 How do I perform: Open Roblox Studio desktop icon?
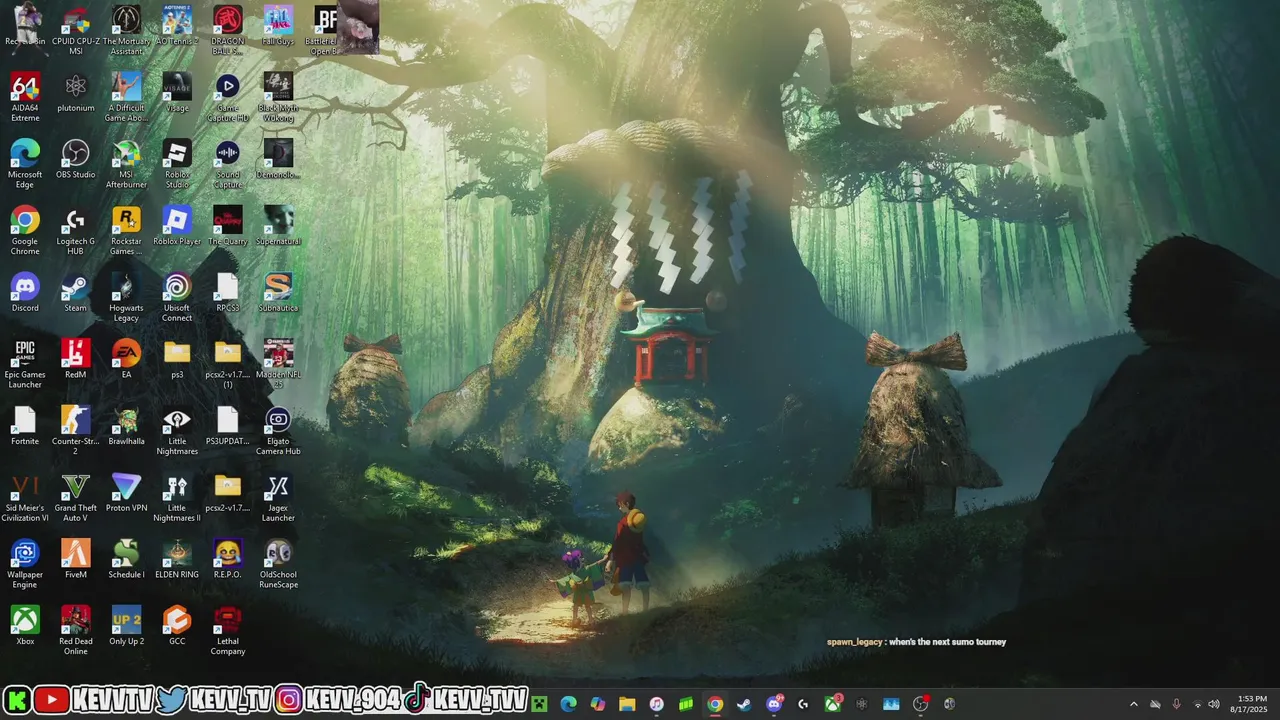(177, 164)
